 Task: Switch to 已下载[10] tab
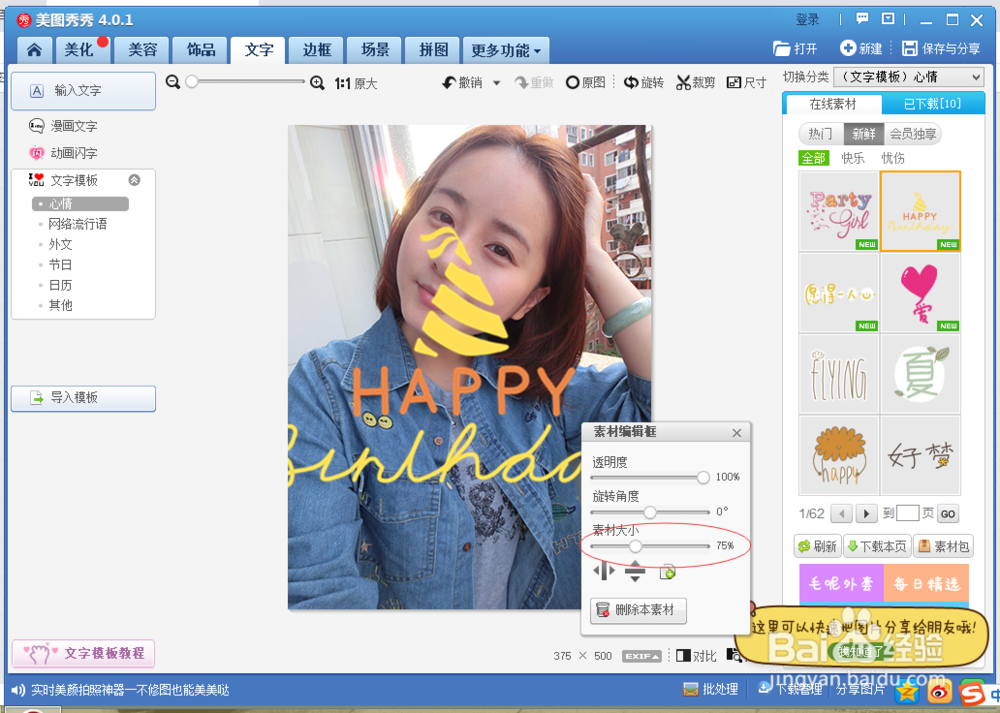(932, 104)
